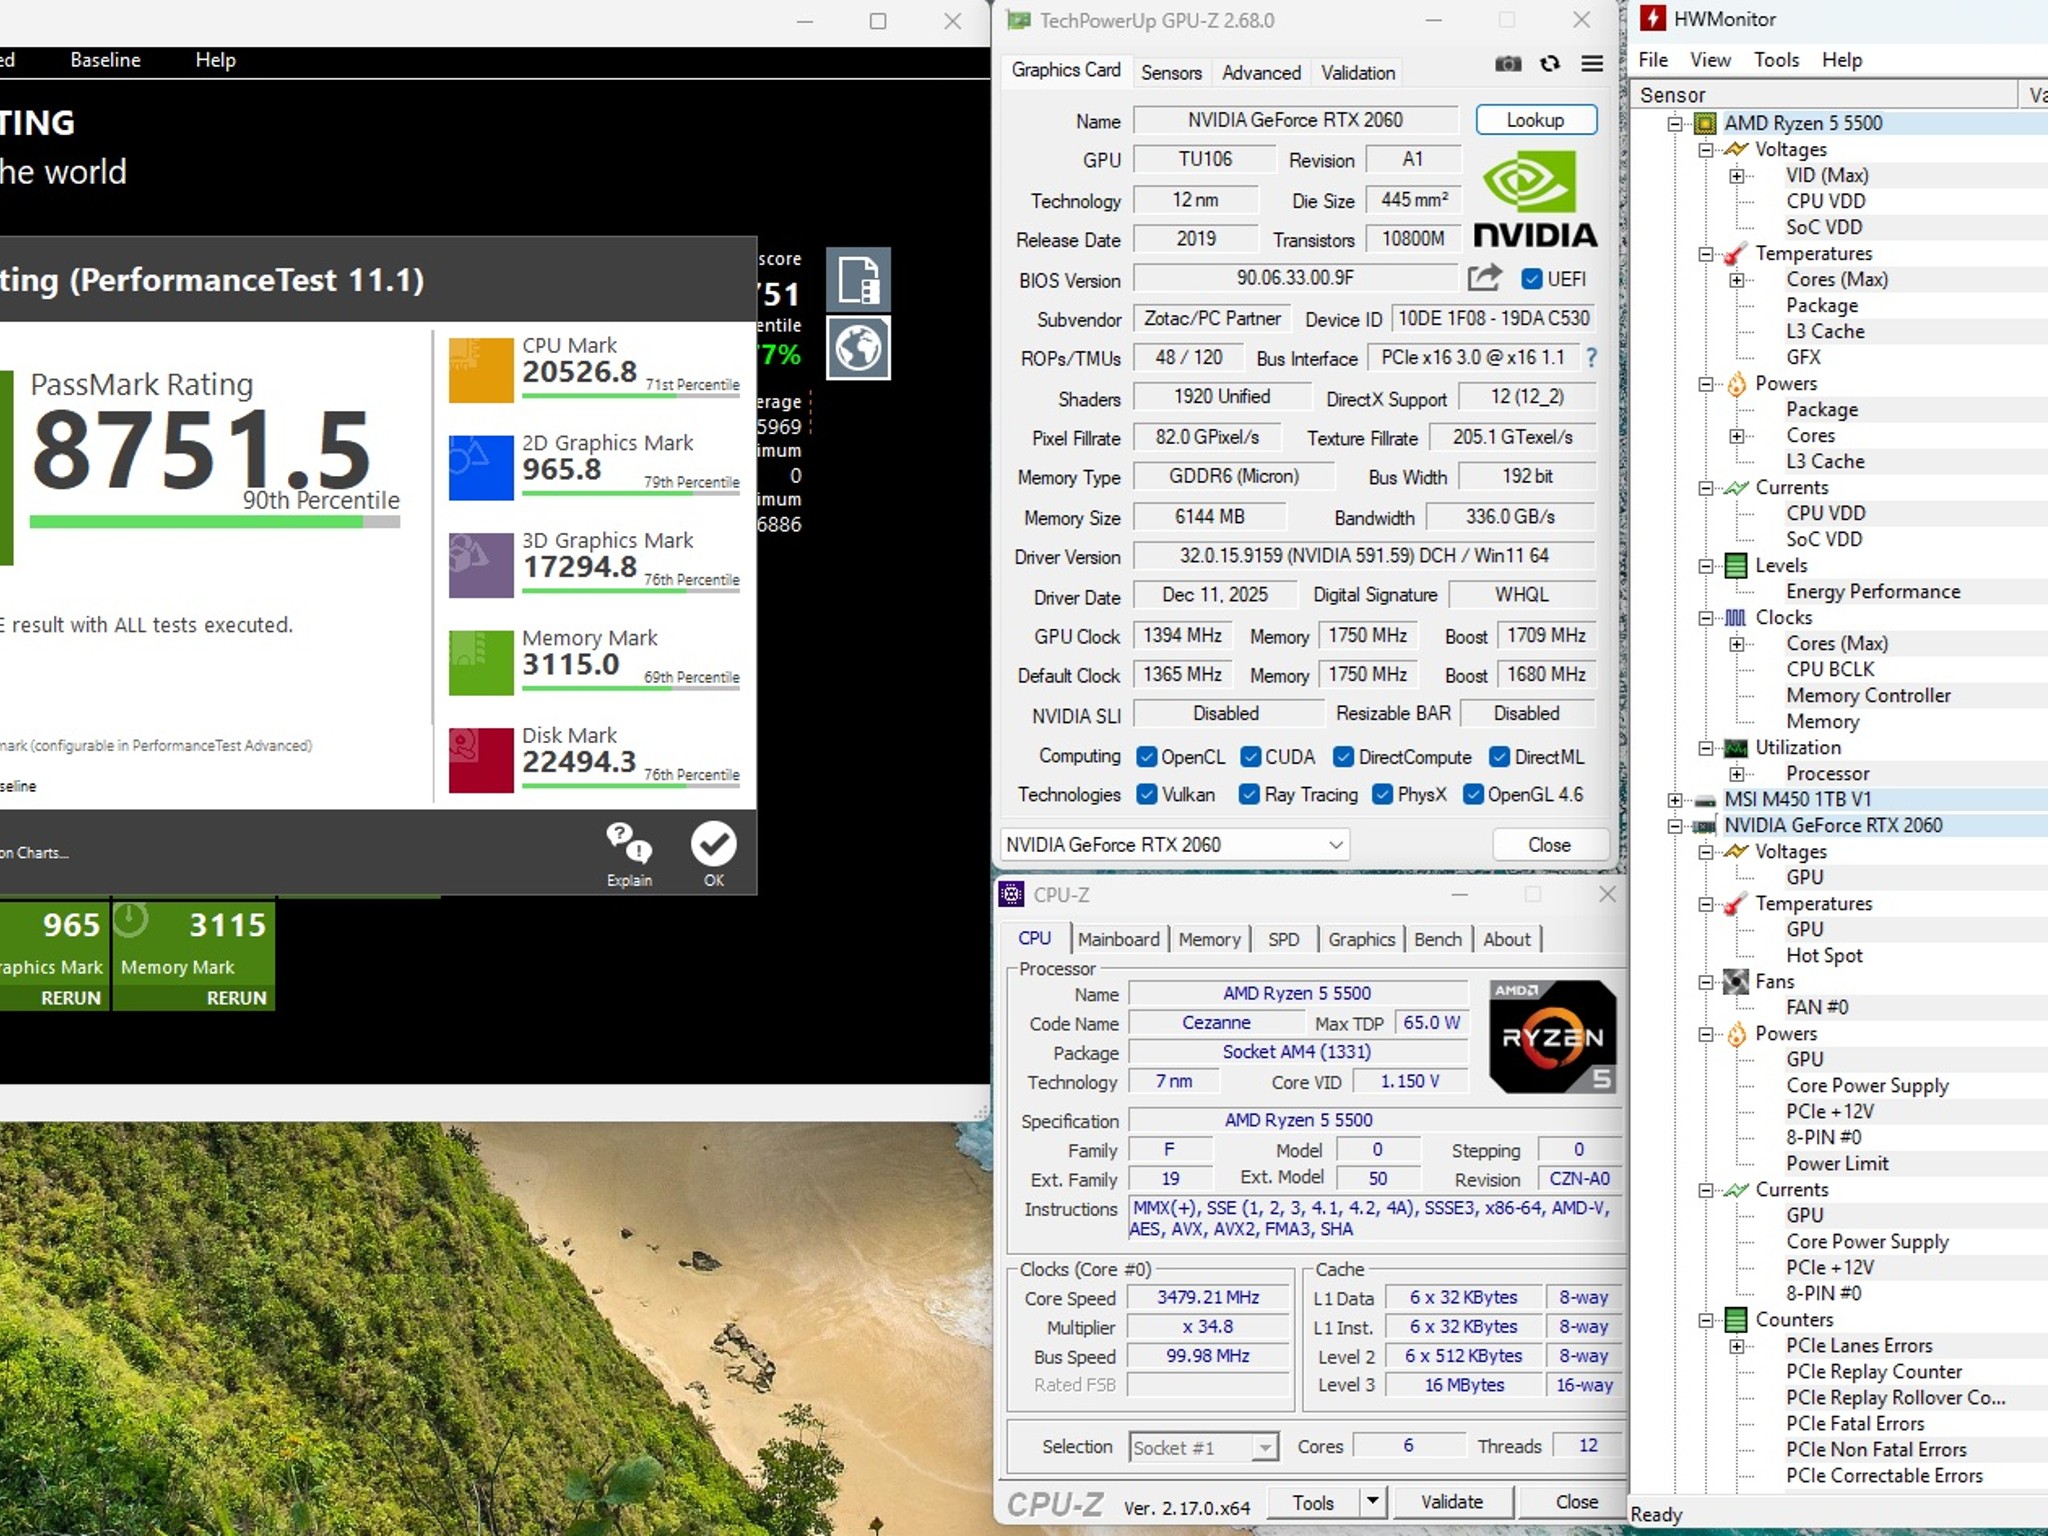2048x1536 pixels.
Task: Click the Levels icon in HWMonitor tree
Action: (x=1736, y=565)
